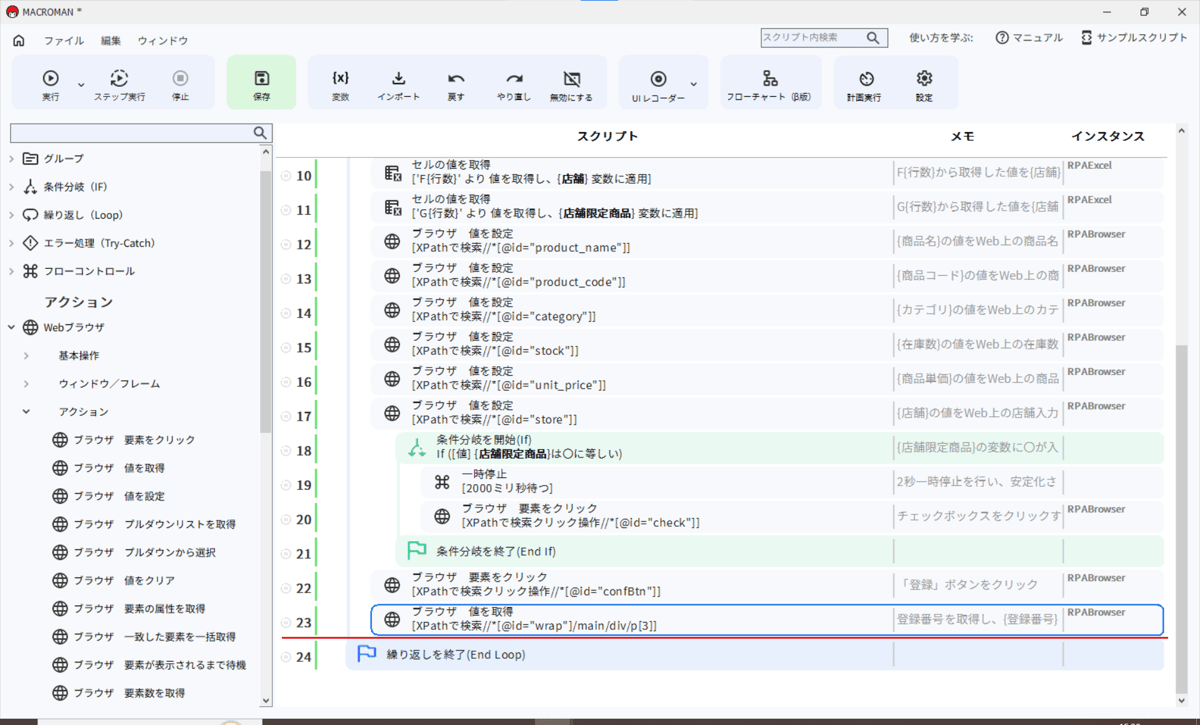The image size is (1200, 725).
Task: Click If branch icon on row 18
Action: click(417, 449)
